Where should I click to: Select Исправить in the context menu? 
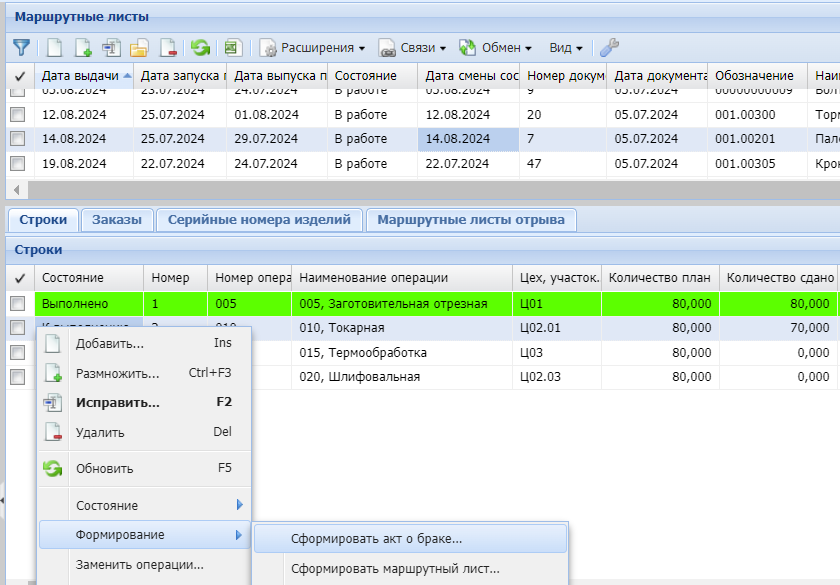[118, 403]
